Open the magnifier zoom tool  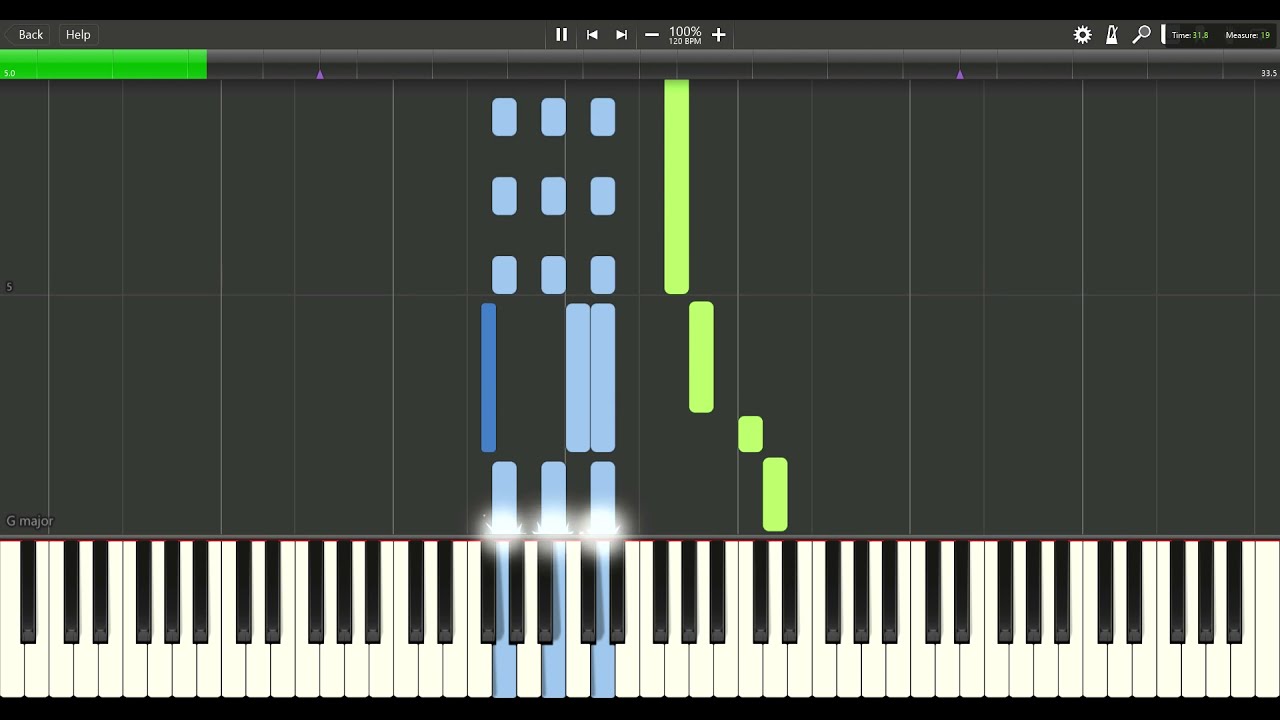(1141, 35)
